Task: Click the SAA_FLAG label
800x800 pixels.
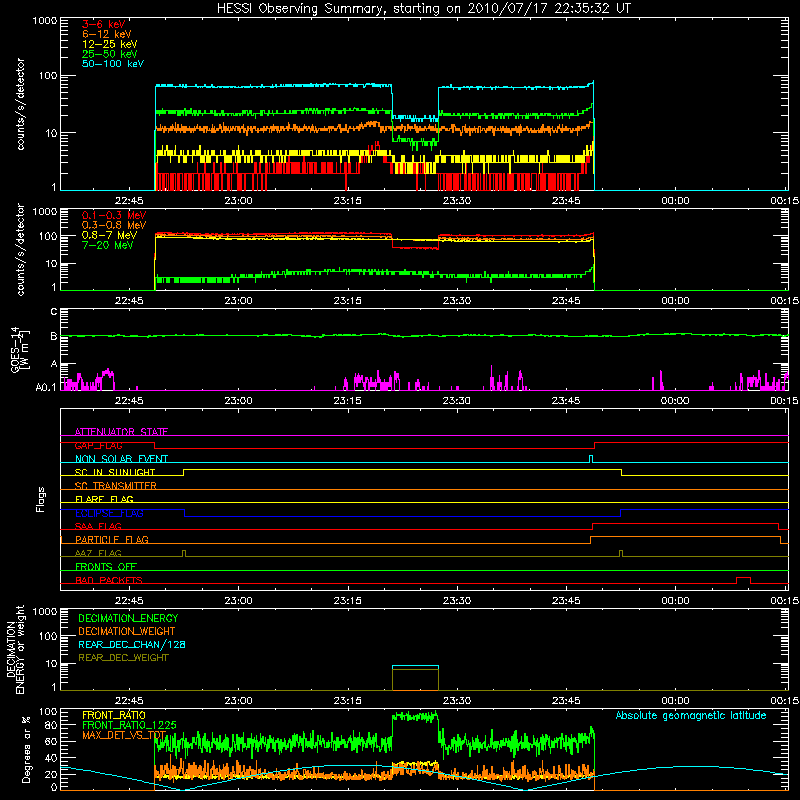Action: pyautogui.click(x=98, y=526)
